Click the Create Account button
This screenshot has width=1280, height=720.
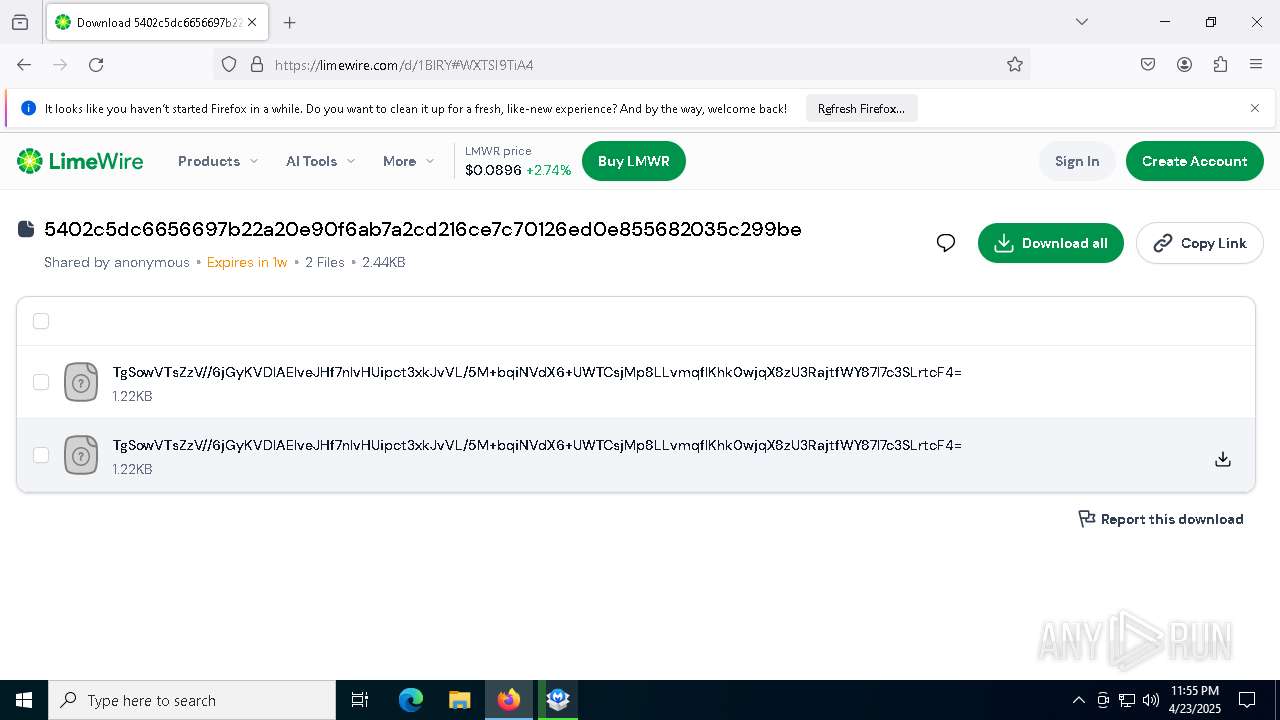click(x=1194, y=161)
